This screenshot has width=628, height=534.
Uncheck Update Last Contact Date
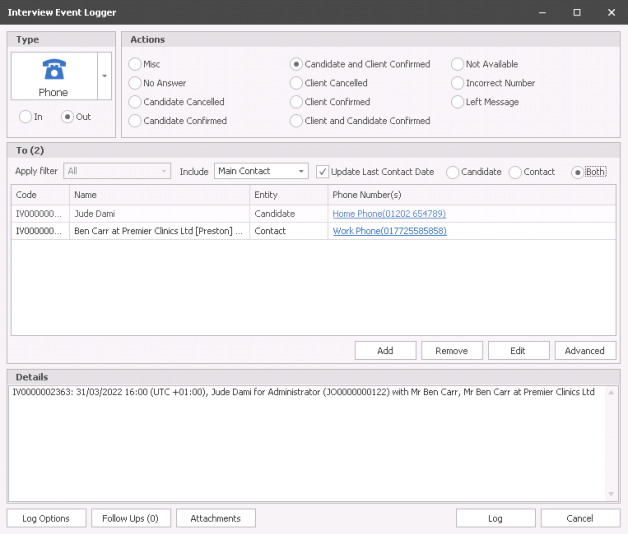coord(322,172)
